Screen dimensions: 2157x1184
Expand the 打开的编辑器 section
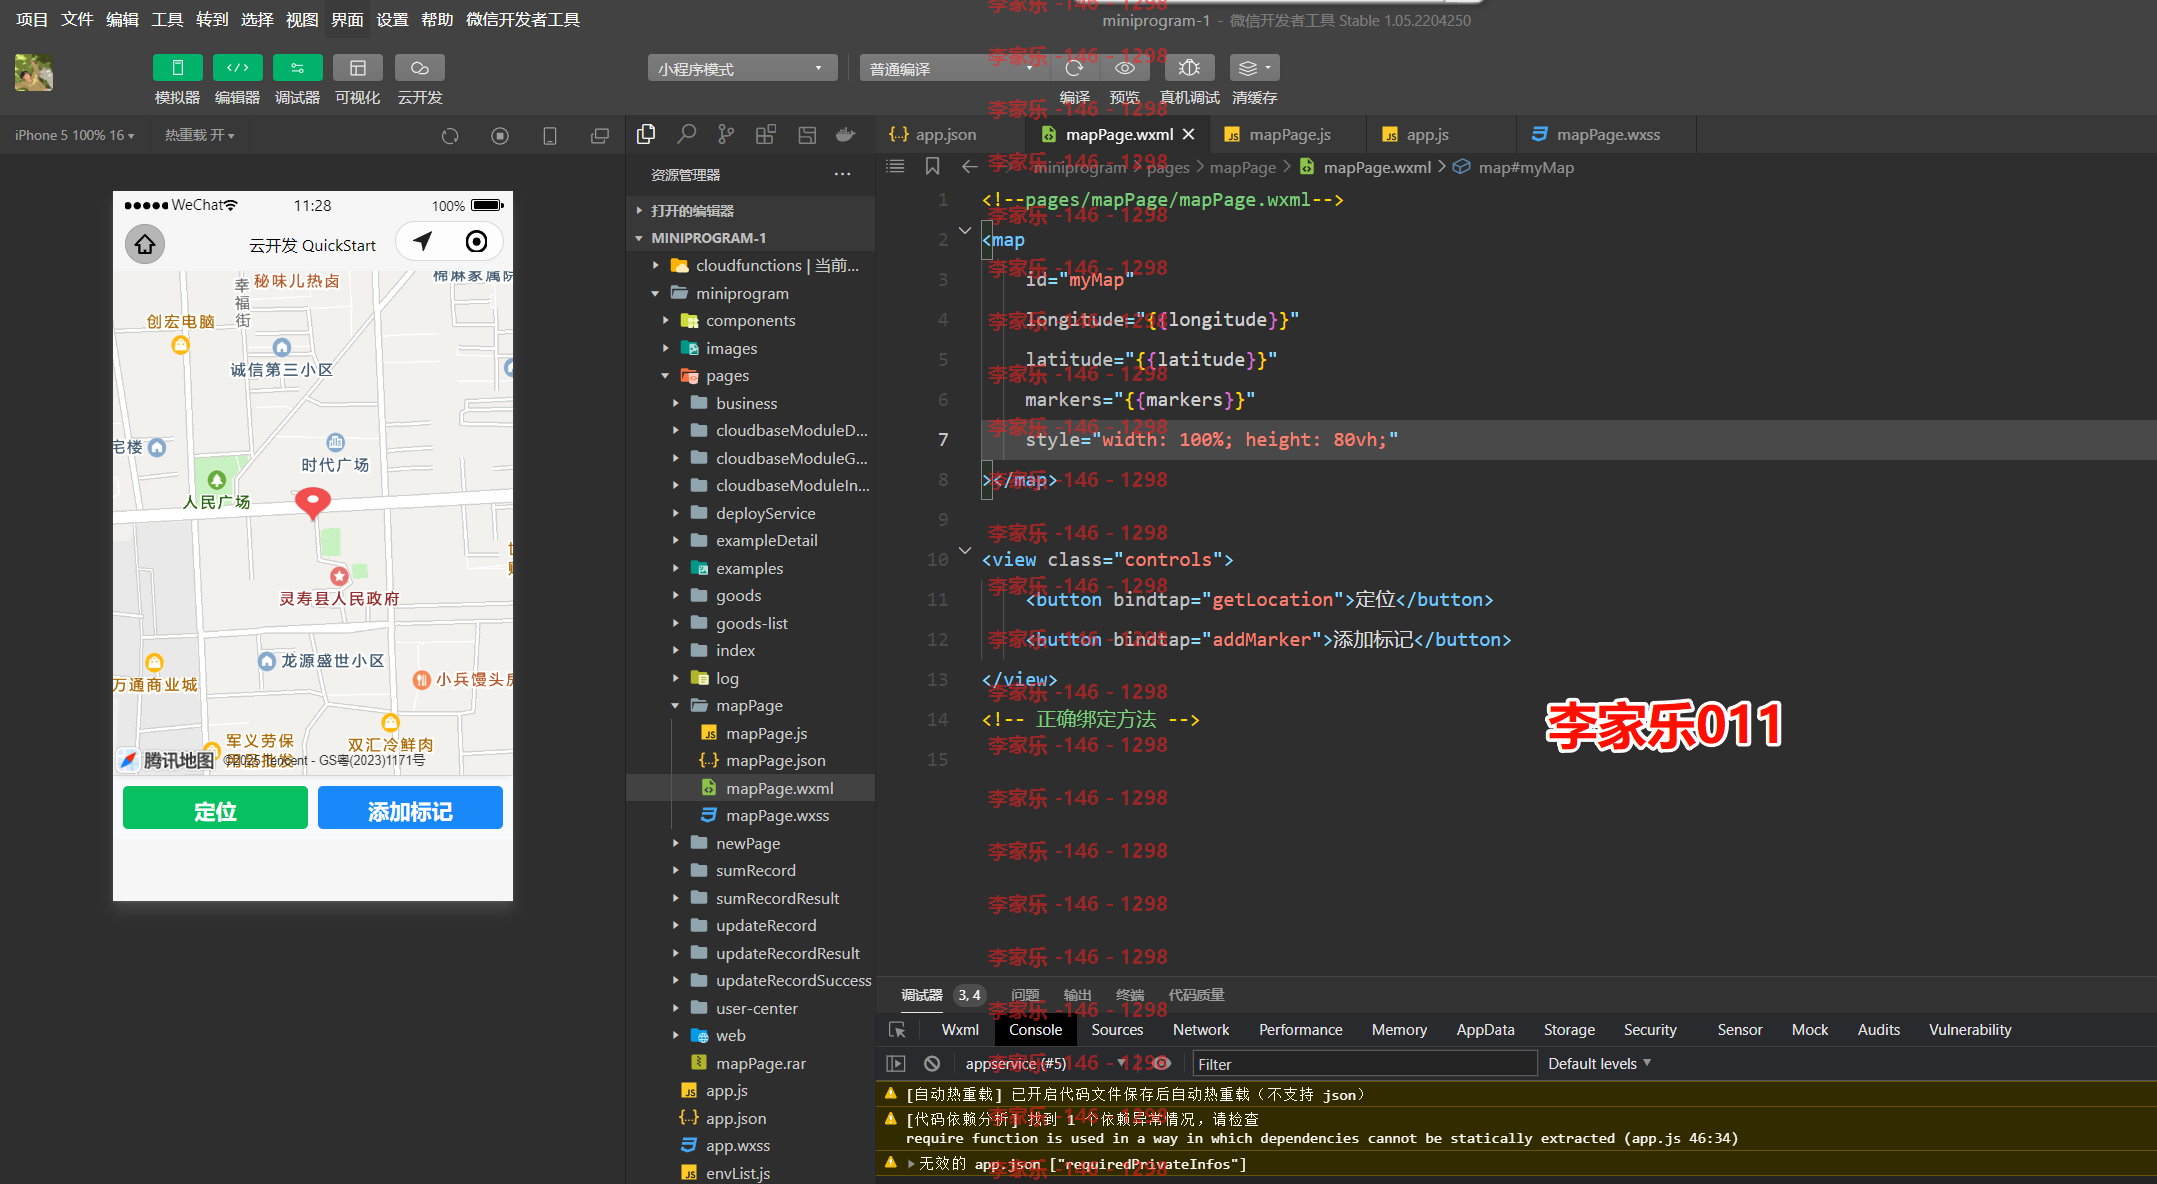750,211
